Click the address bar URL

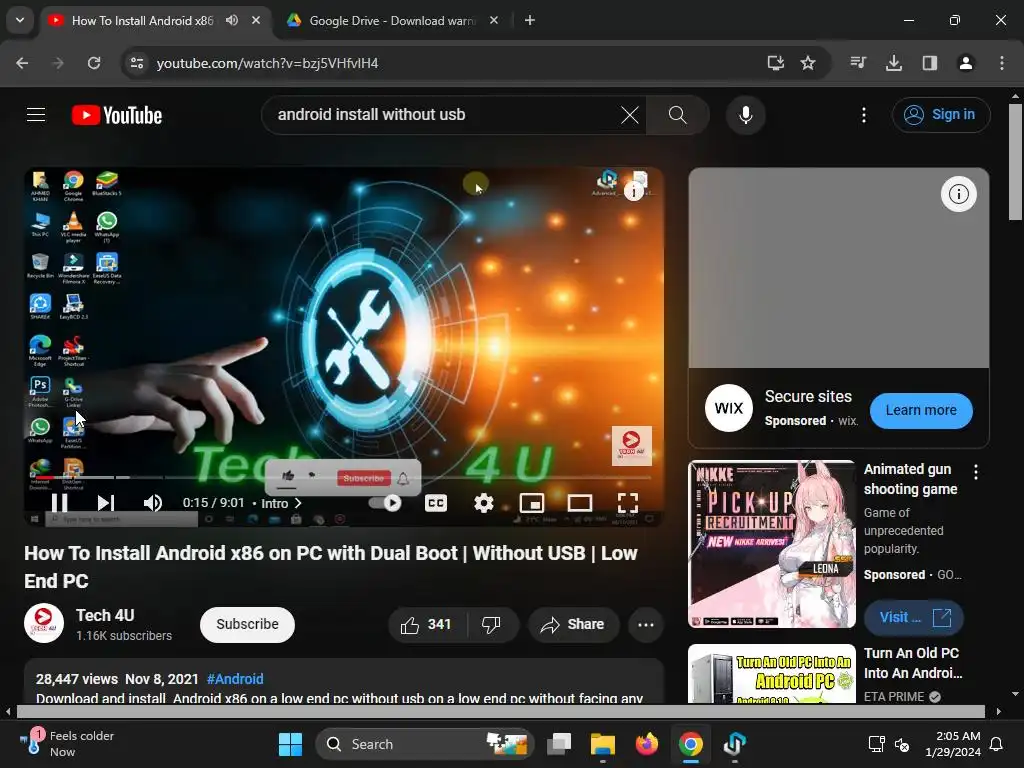pyautogui.click(x=267, y=63)
